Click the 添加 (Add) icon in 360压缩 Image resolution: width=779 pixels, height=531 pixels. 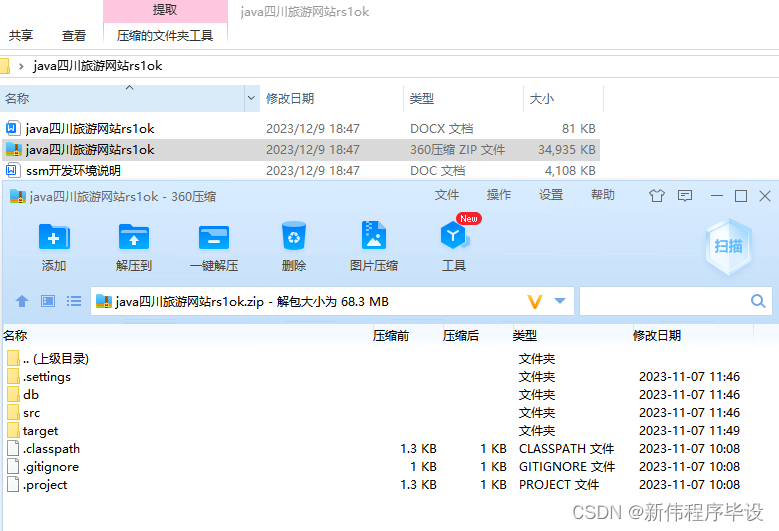[x=54, y=237]
